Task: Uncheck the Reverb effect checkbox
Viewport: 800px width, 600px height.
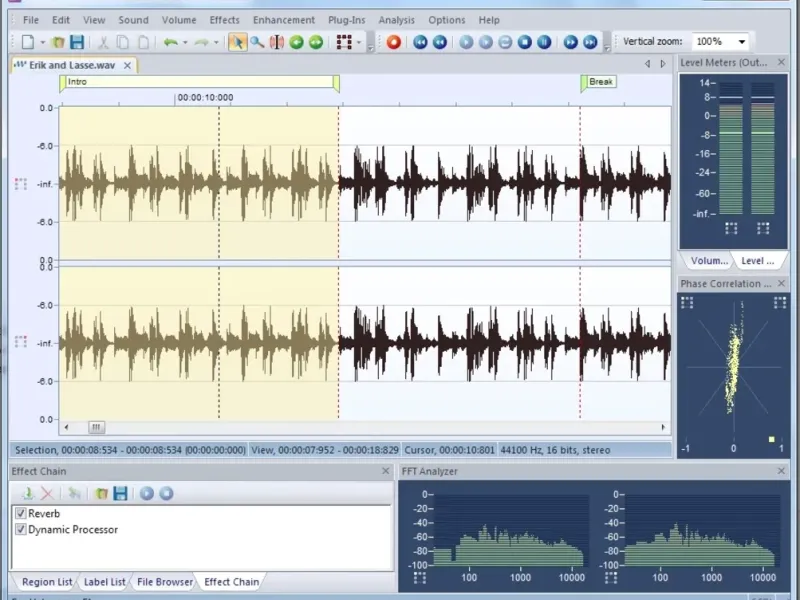Action: pyautogui.click(x=21, y=513)
